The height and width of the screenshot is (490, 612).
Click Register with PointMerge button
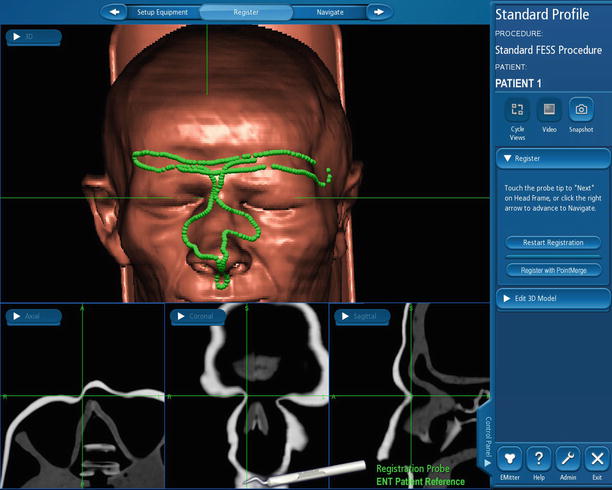coord(553,270)
